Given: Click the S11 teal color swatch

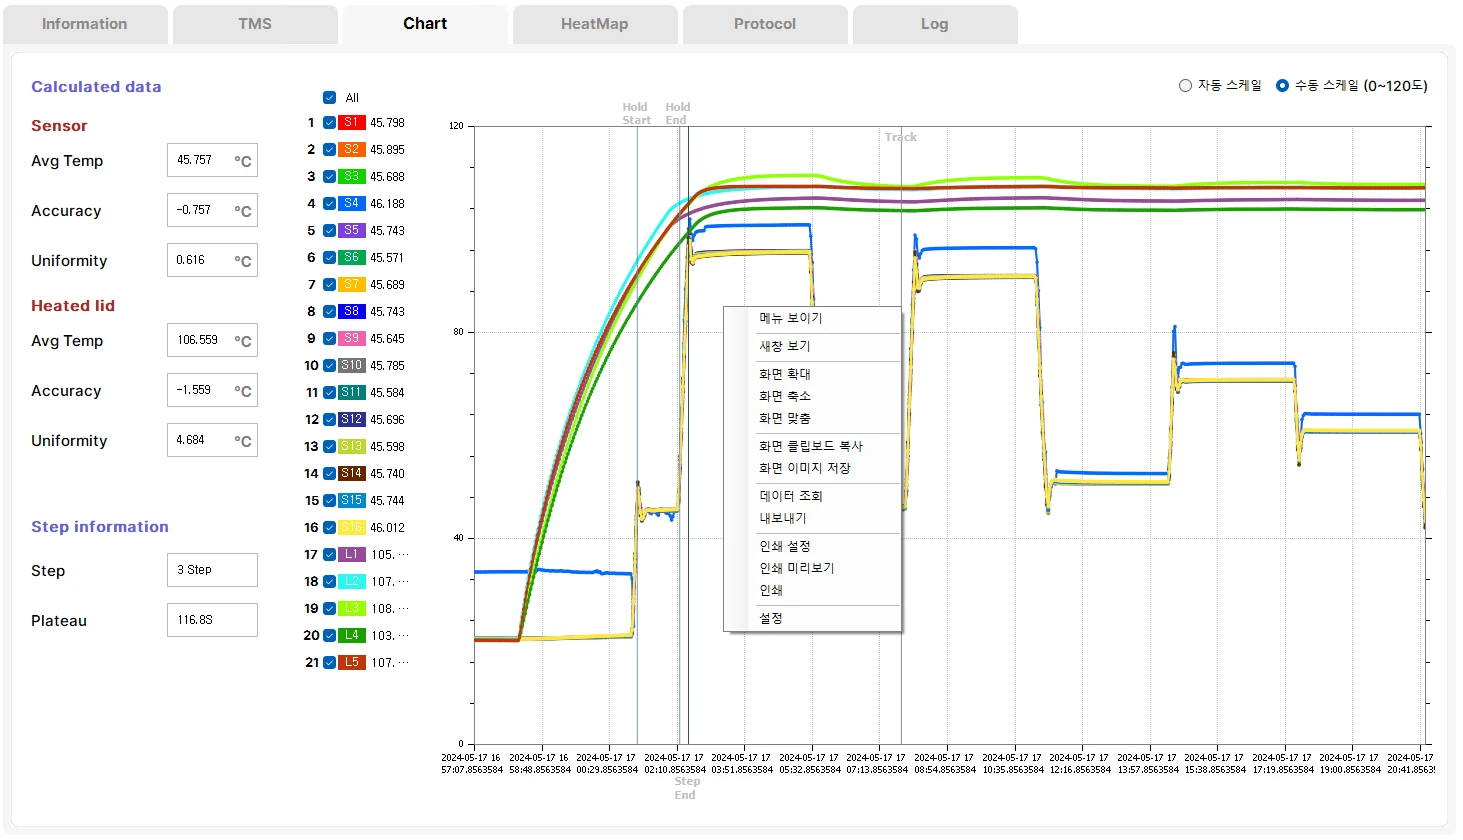Looking at the screenshot, I should tap(352, 393).
